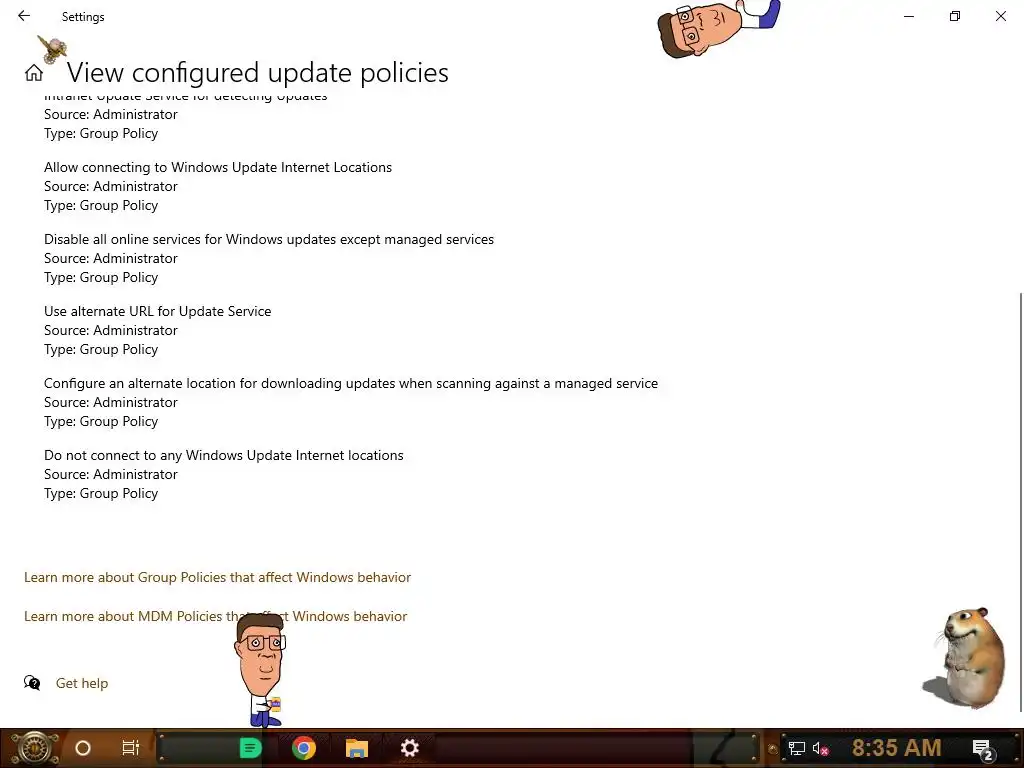
Task: Select 'Do not connect to any Windows Update' policy
Action: pos(223,455)
